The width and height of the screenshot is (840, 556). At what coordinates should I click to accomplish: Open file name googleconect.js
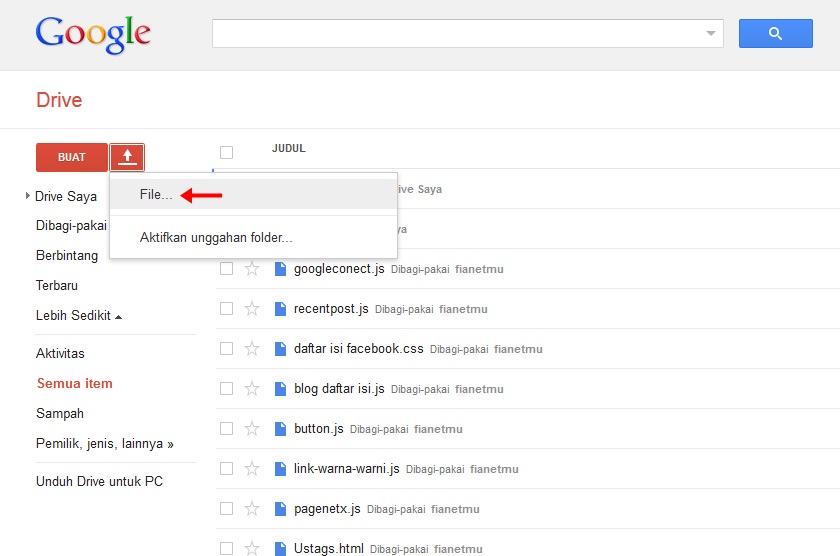339,269
